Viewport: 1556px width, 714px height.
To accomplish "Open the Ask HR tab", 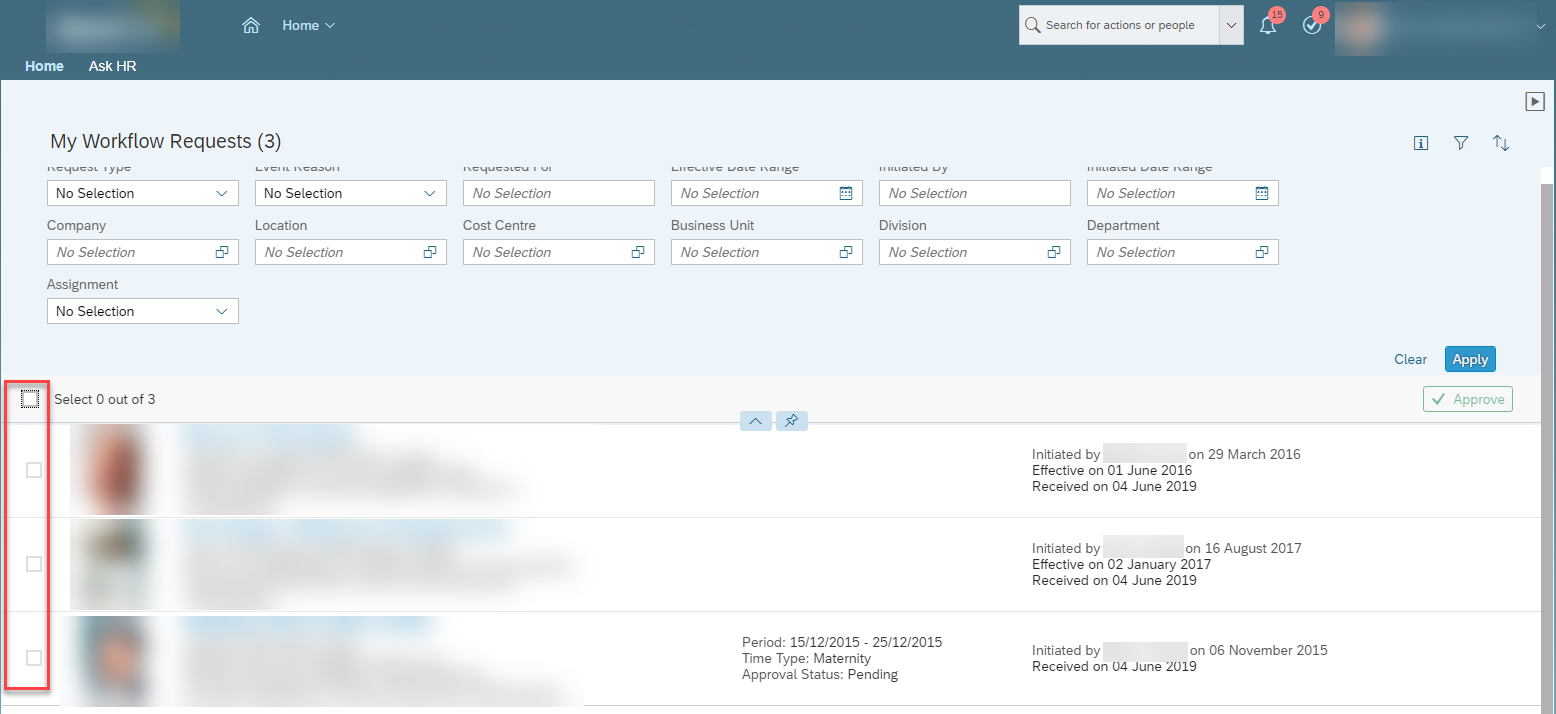I will pyautogui.click(x=113, y=66).
